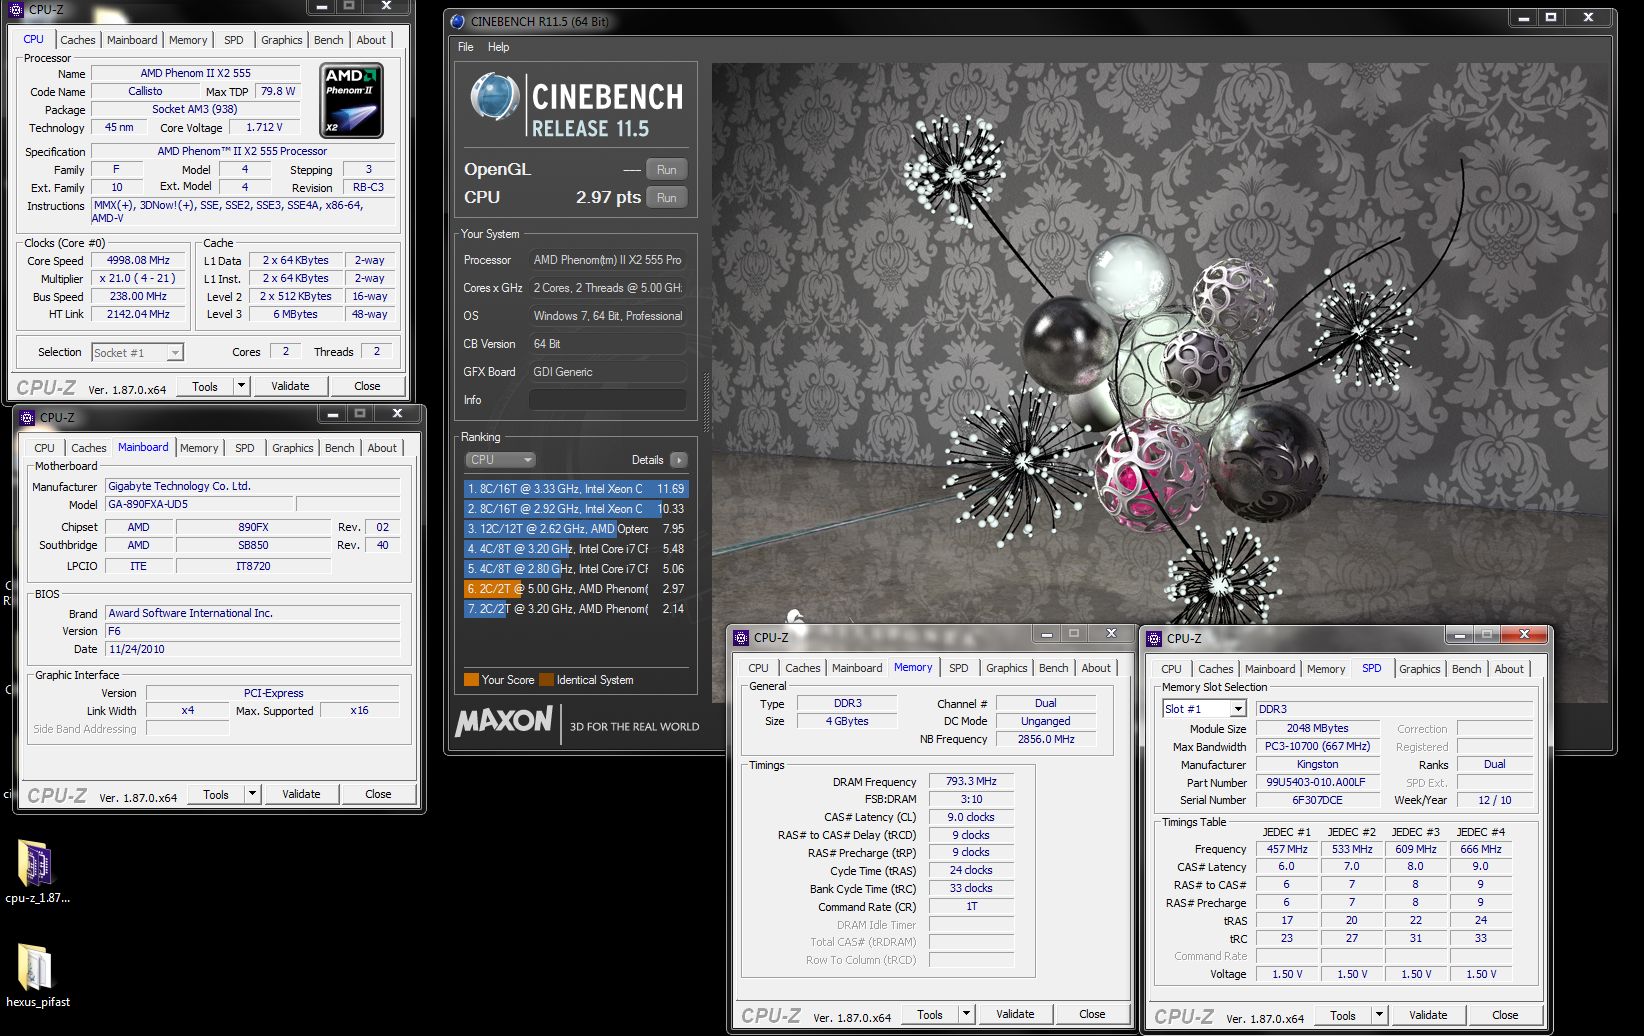Image resolution: width=1644 pixels, height=1036 pixels.
Task: Open the Tools dropdown arrow in the CPU window
Action: point(241,386)
